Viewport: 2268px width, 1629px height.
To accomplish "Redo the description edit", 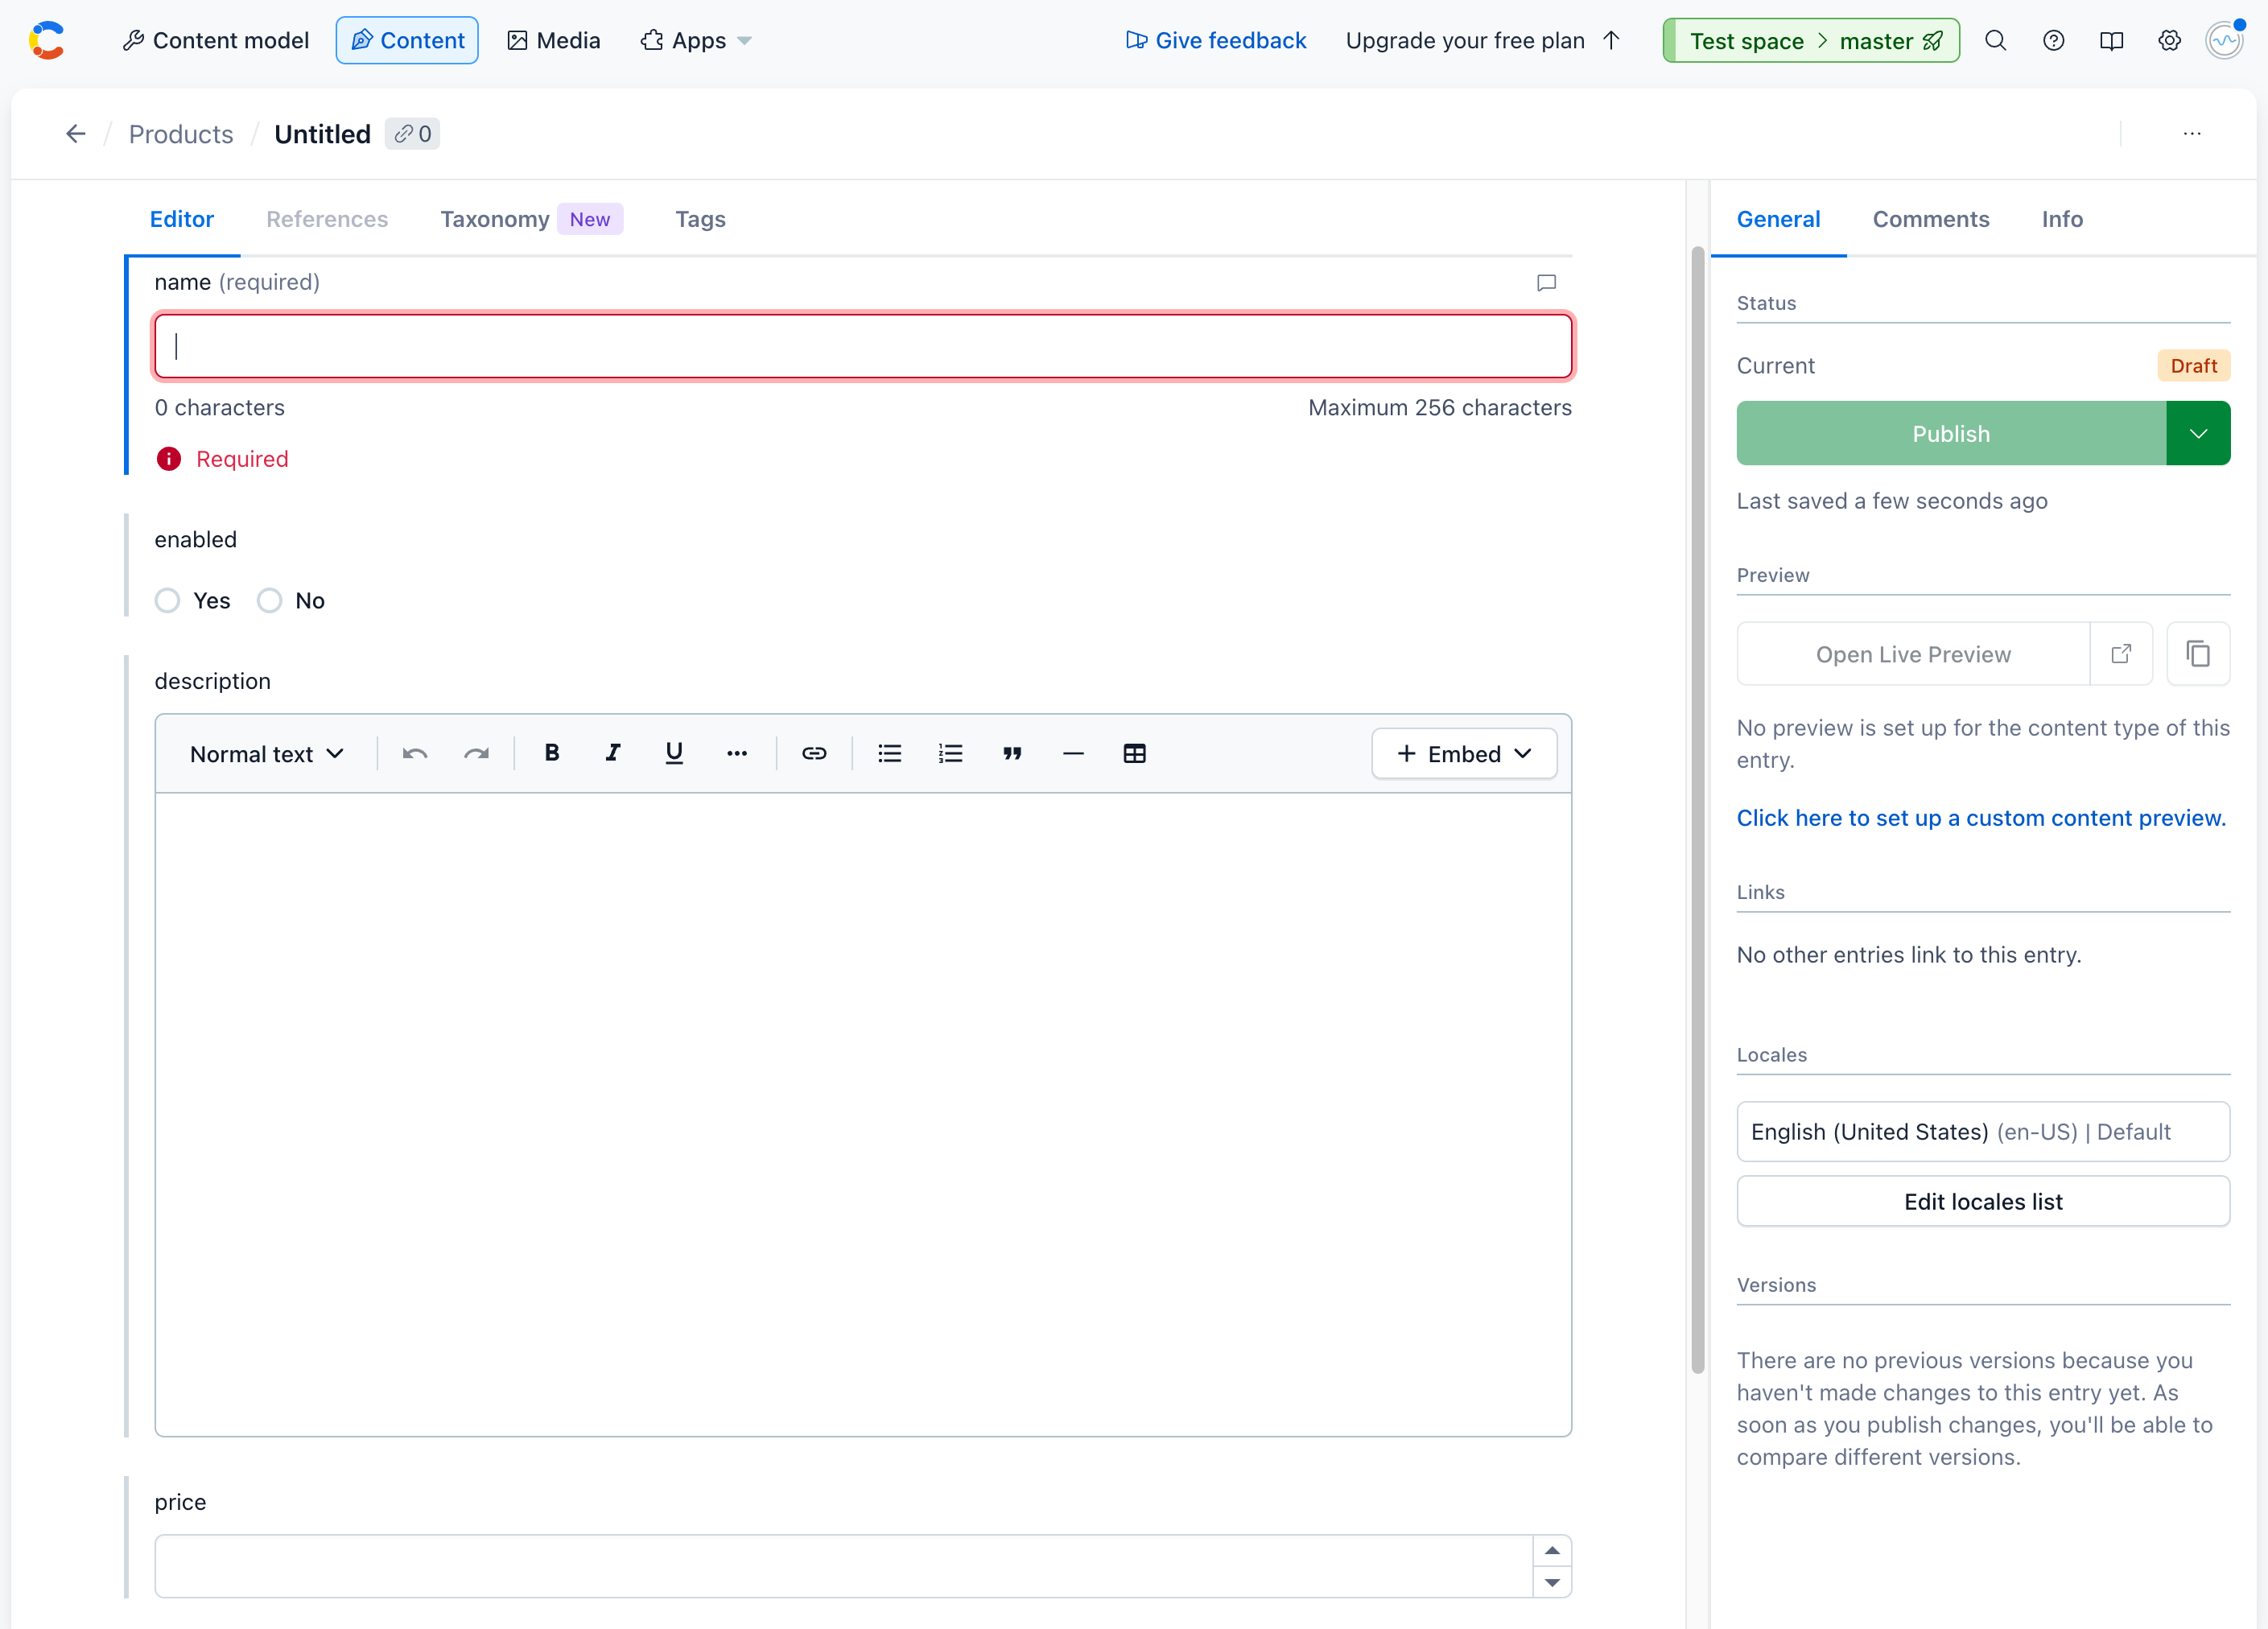I will coord(476,753).
